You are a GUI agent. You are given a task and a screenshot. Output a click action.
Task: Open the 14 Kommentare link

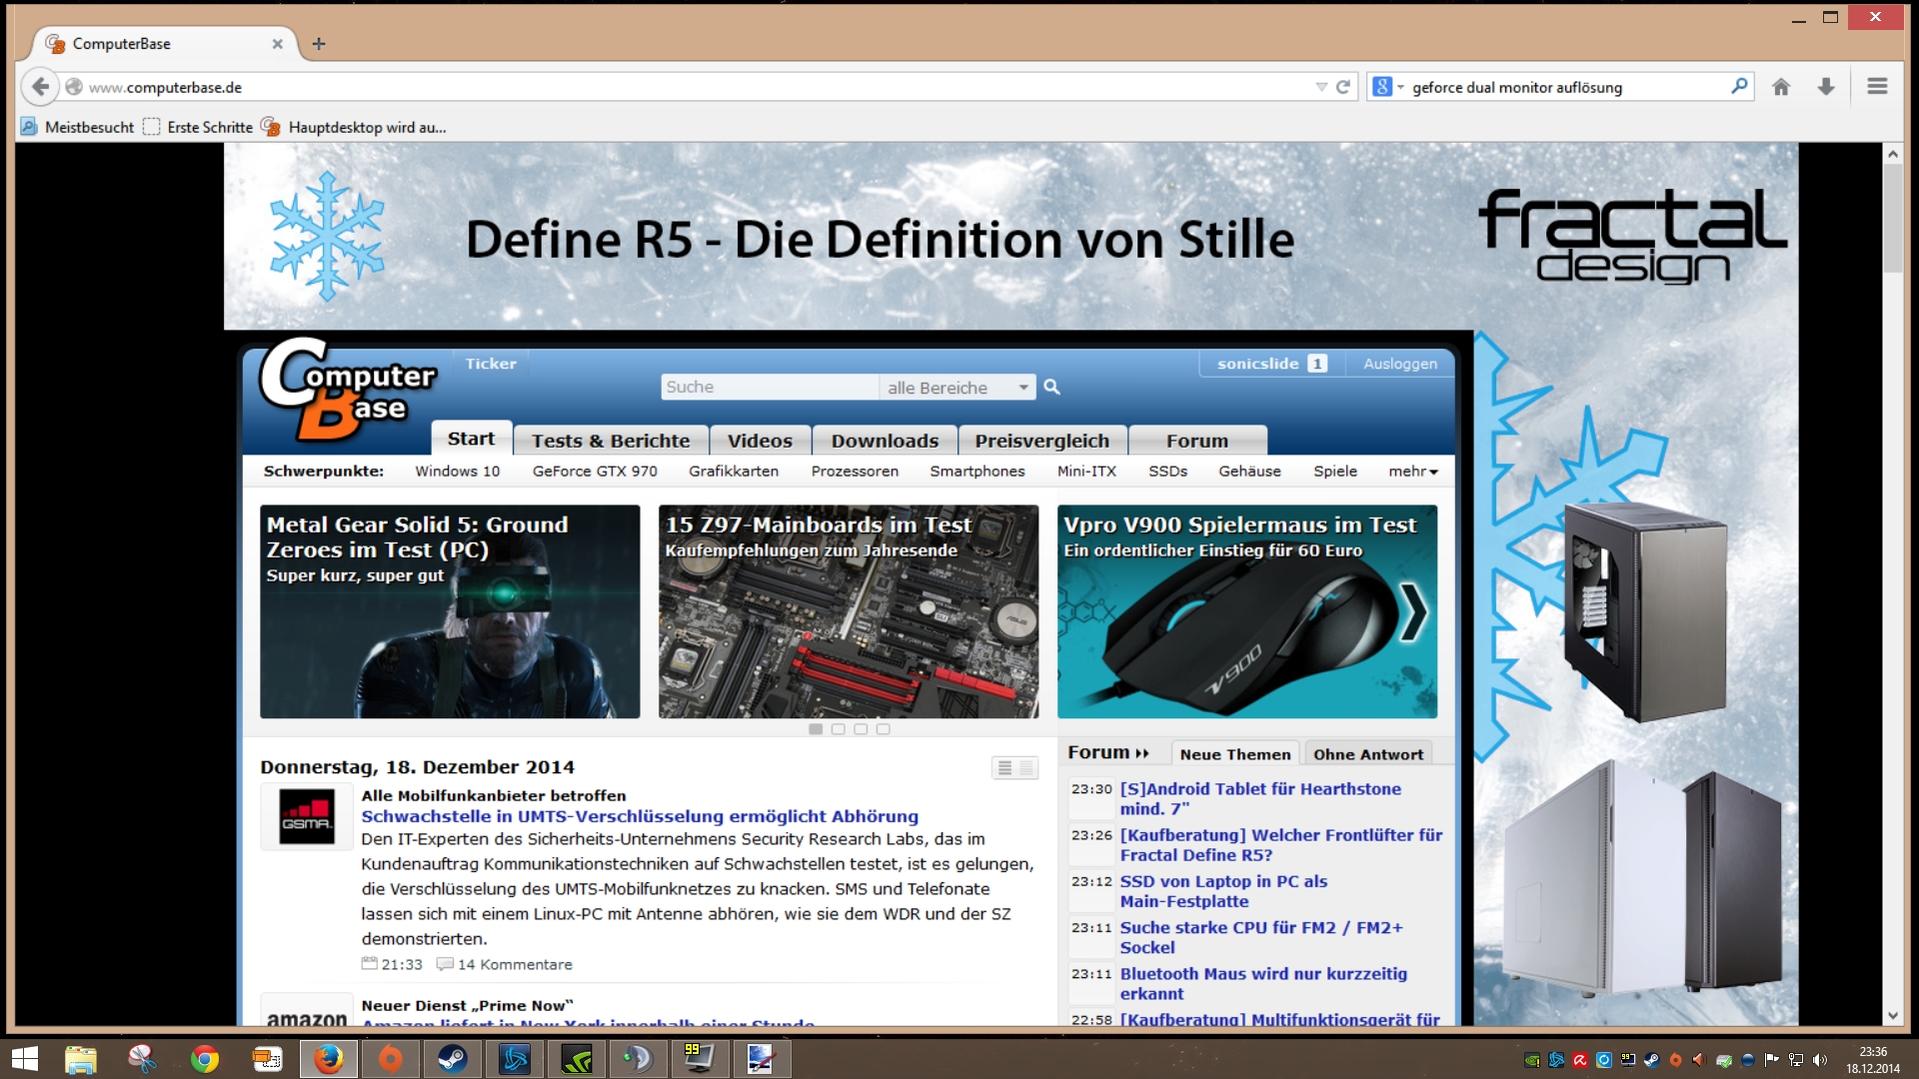(505, 965)
